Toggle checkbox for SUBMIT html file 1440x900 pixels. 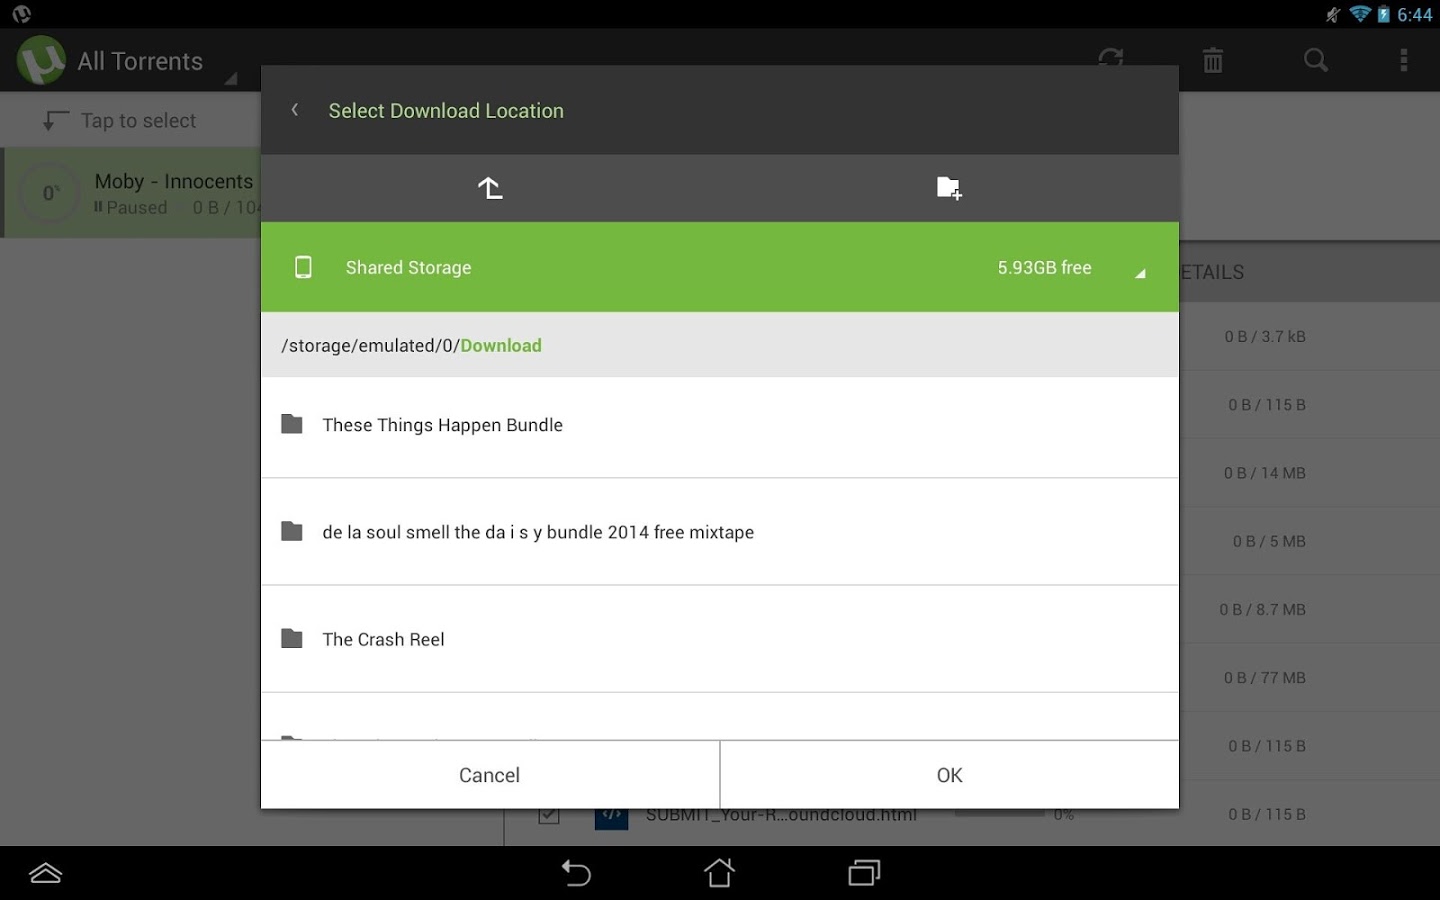(548, 815)
